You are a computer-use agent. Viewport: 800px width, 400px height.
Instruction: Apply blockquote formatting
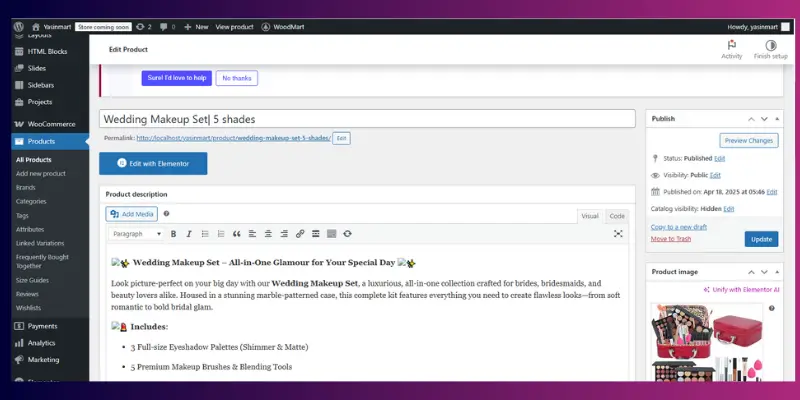pyautogui.click(x=236, y=234)
